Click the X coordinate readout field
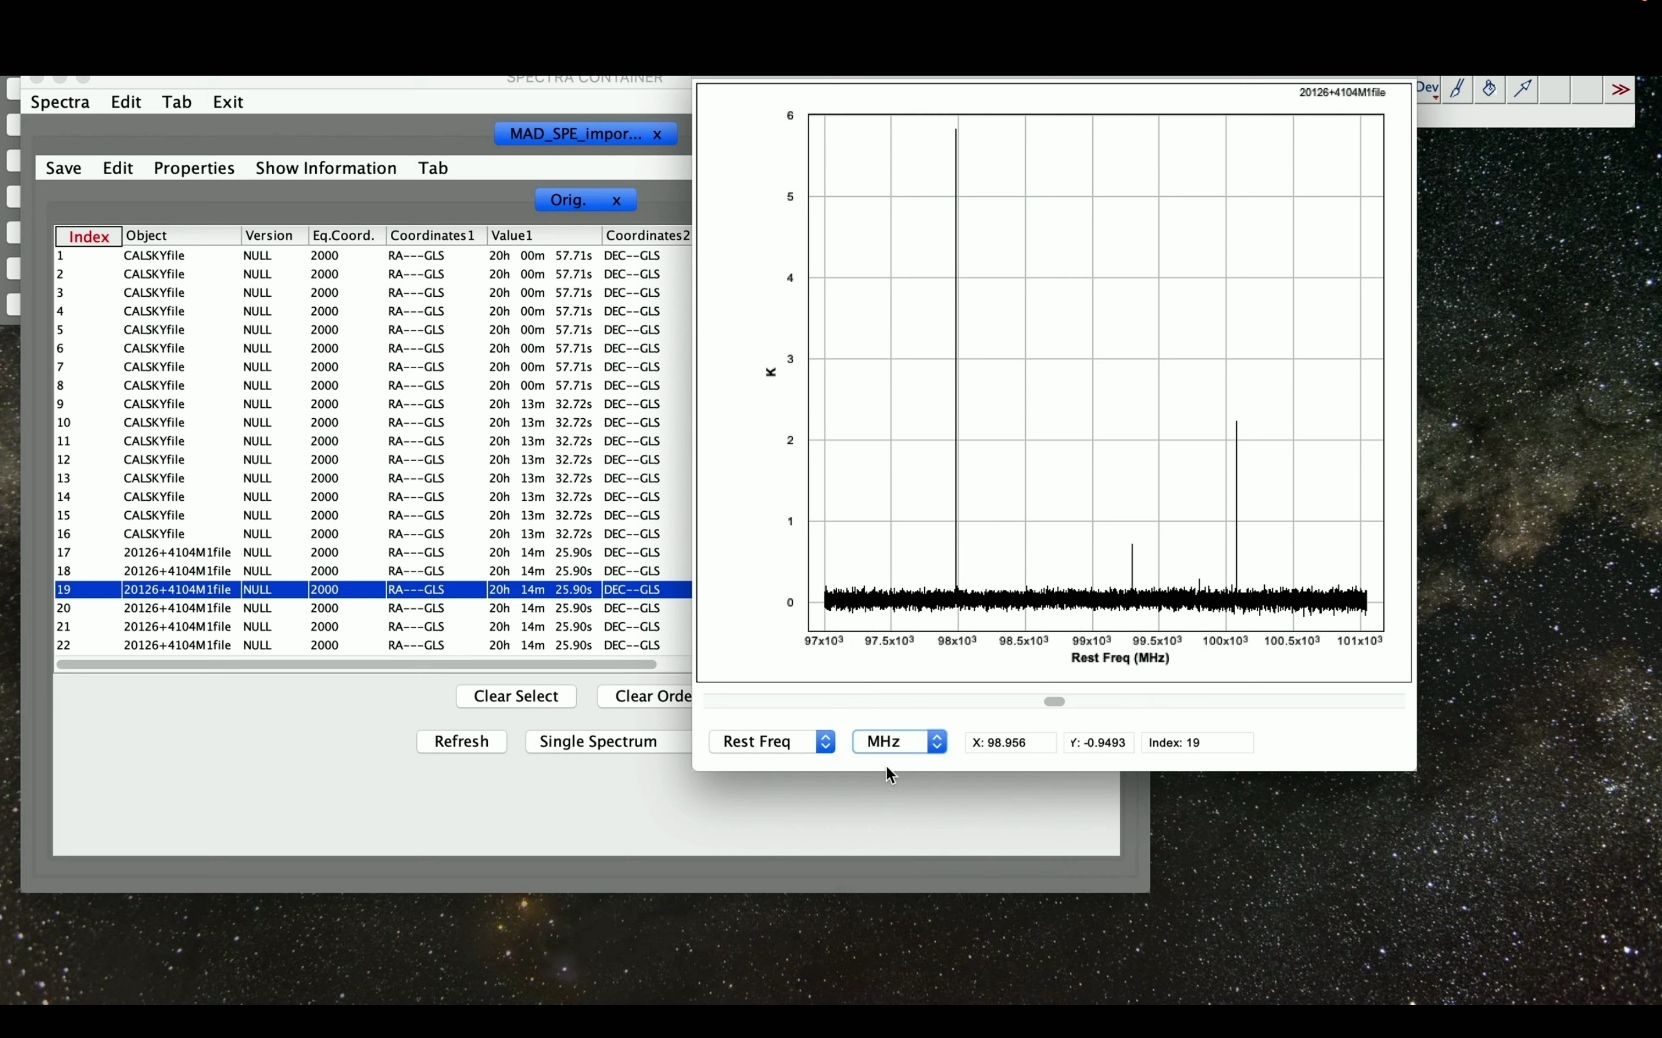This screenshot has height=1038, width=1662. (1011, 742)
